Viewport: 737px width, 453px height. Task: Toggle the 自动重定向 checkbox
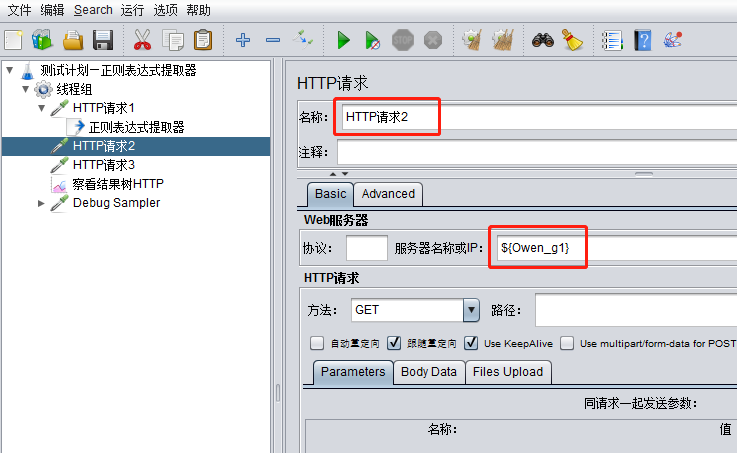317,344
